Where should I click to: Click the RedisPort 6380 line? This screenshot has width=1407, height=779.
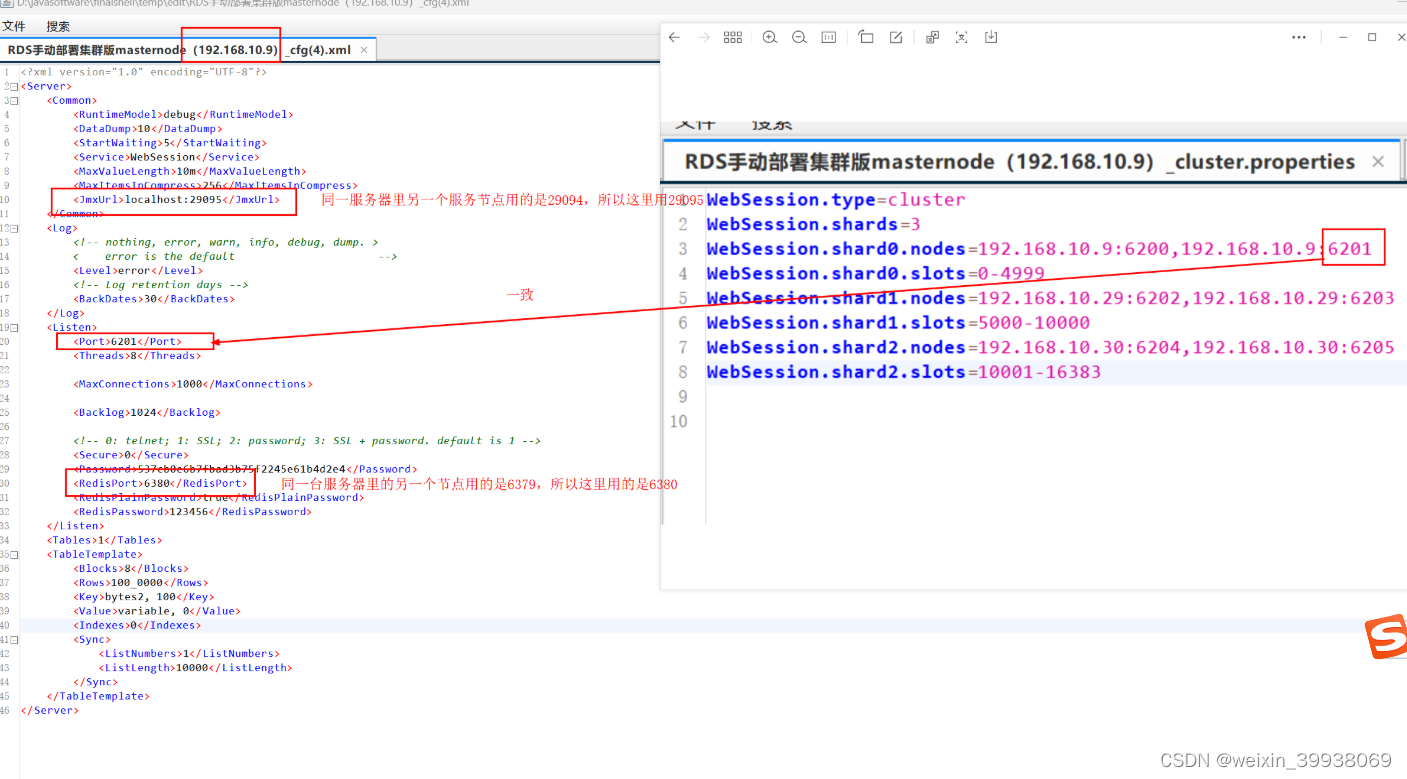pyautogui.click(x=161, y=483)
